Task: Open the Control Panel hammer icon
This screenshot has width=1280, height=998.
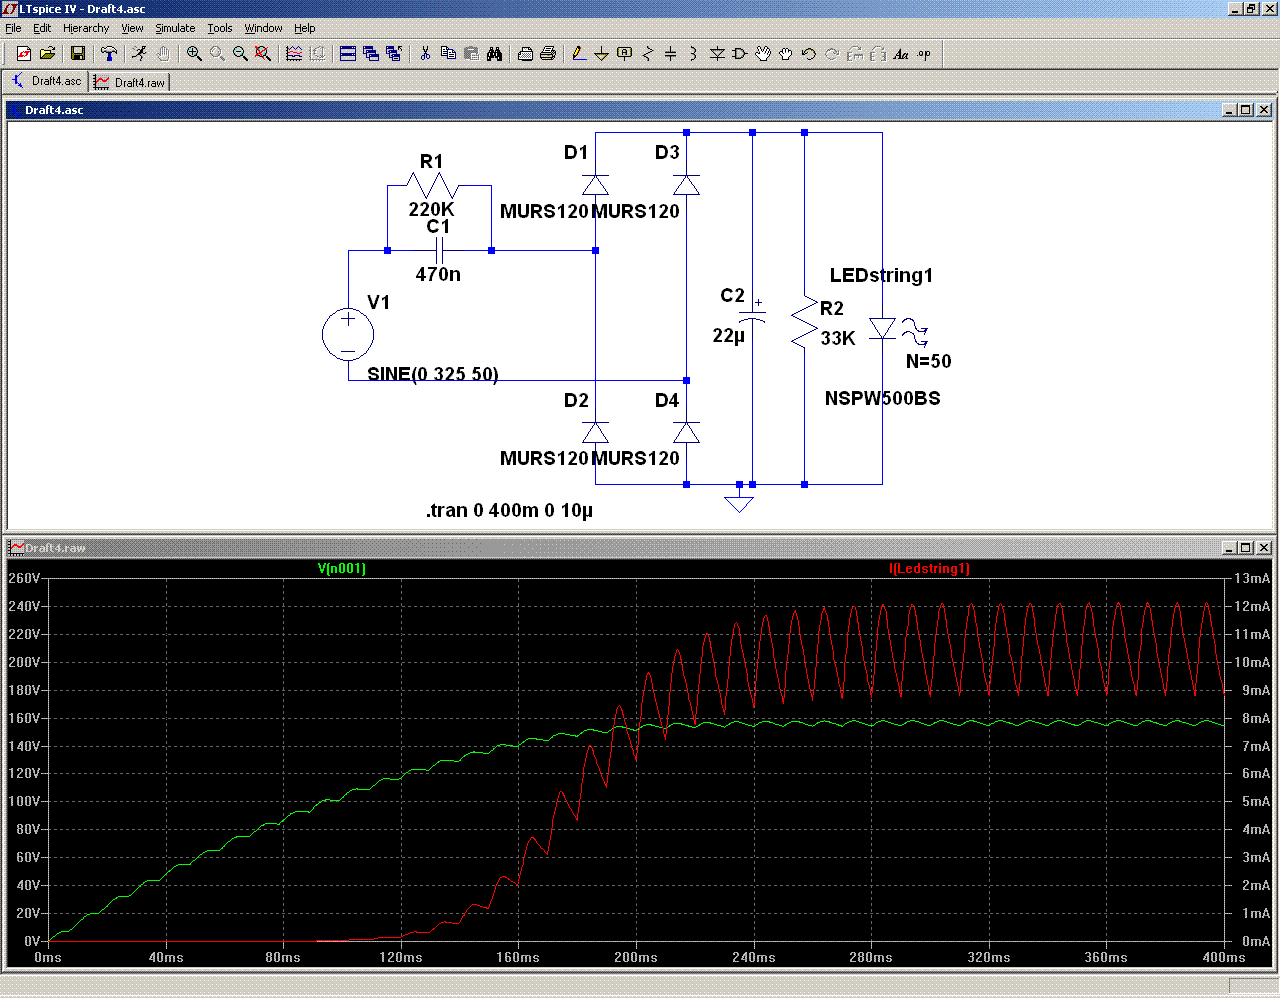Action: click(x=109, y=54)
